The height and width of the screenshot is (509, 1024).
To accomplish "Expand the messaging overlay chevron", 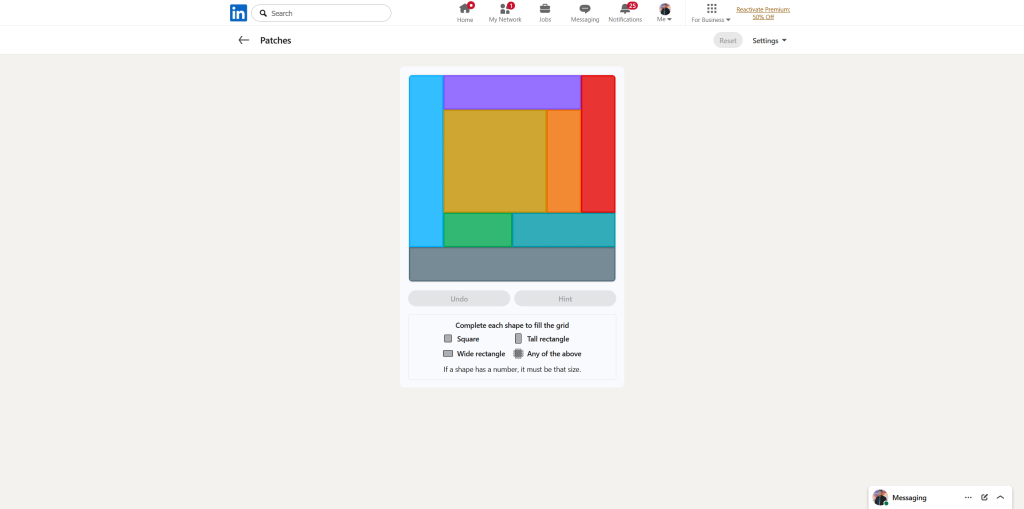I will tap(1000, 497).
